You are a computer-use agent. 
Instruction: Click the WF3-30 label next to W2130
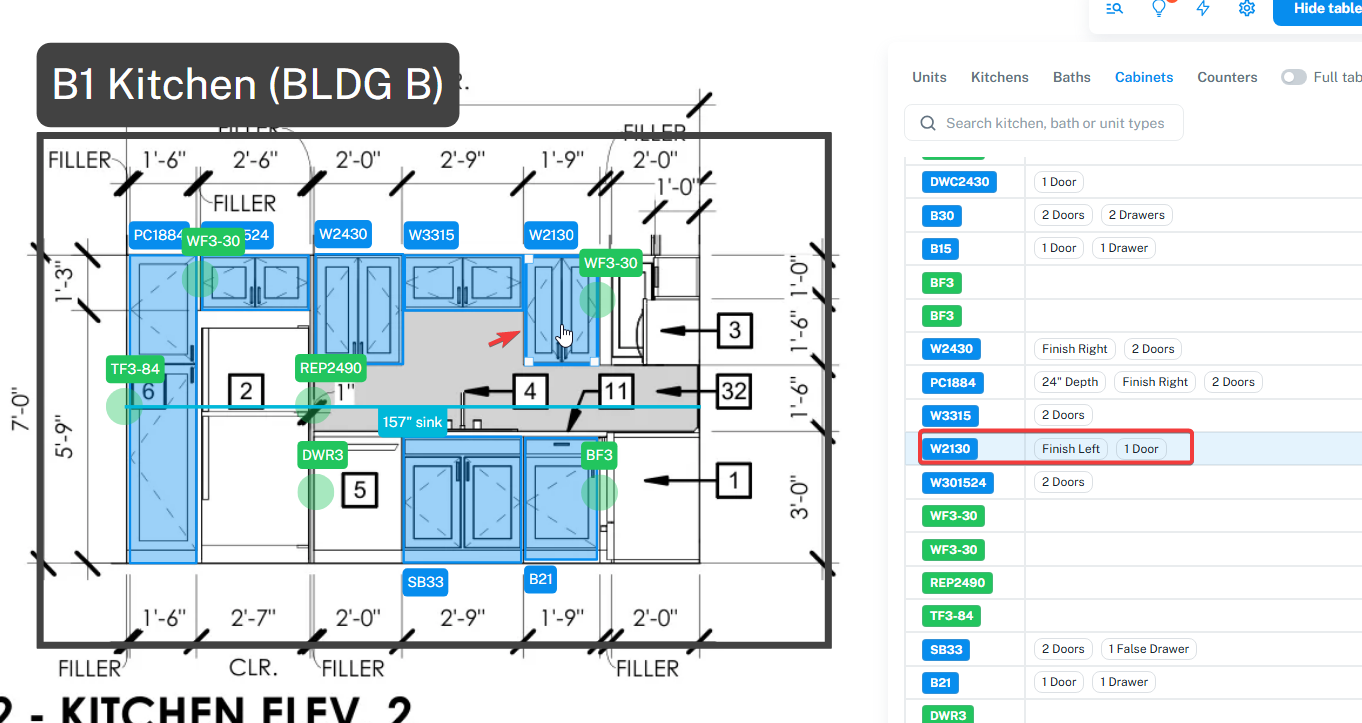coord(610,263)
